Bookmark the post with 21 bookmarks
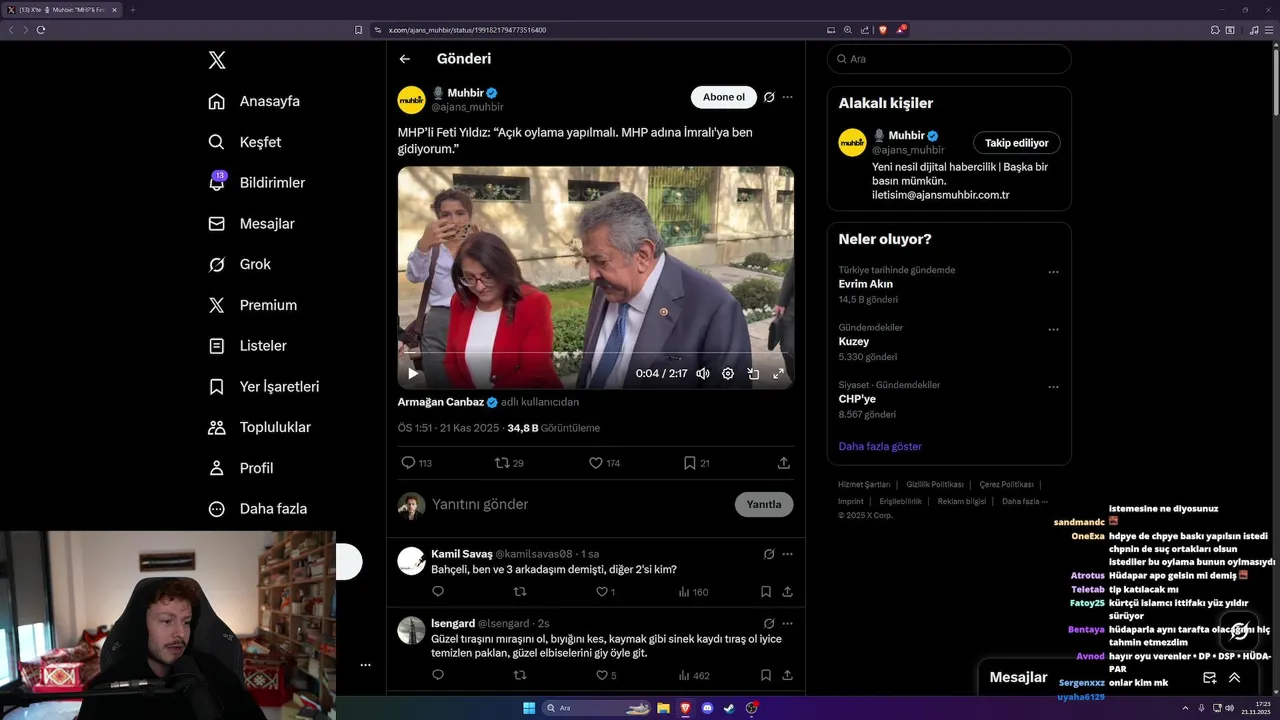 [696, 463]
